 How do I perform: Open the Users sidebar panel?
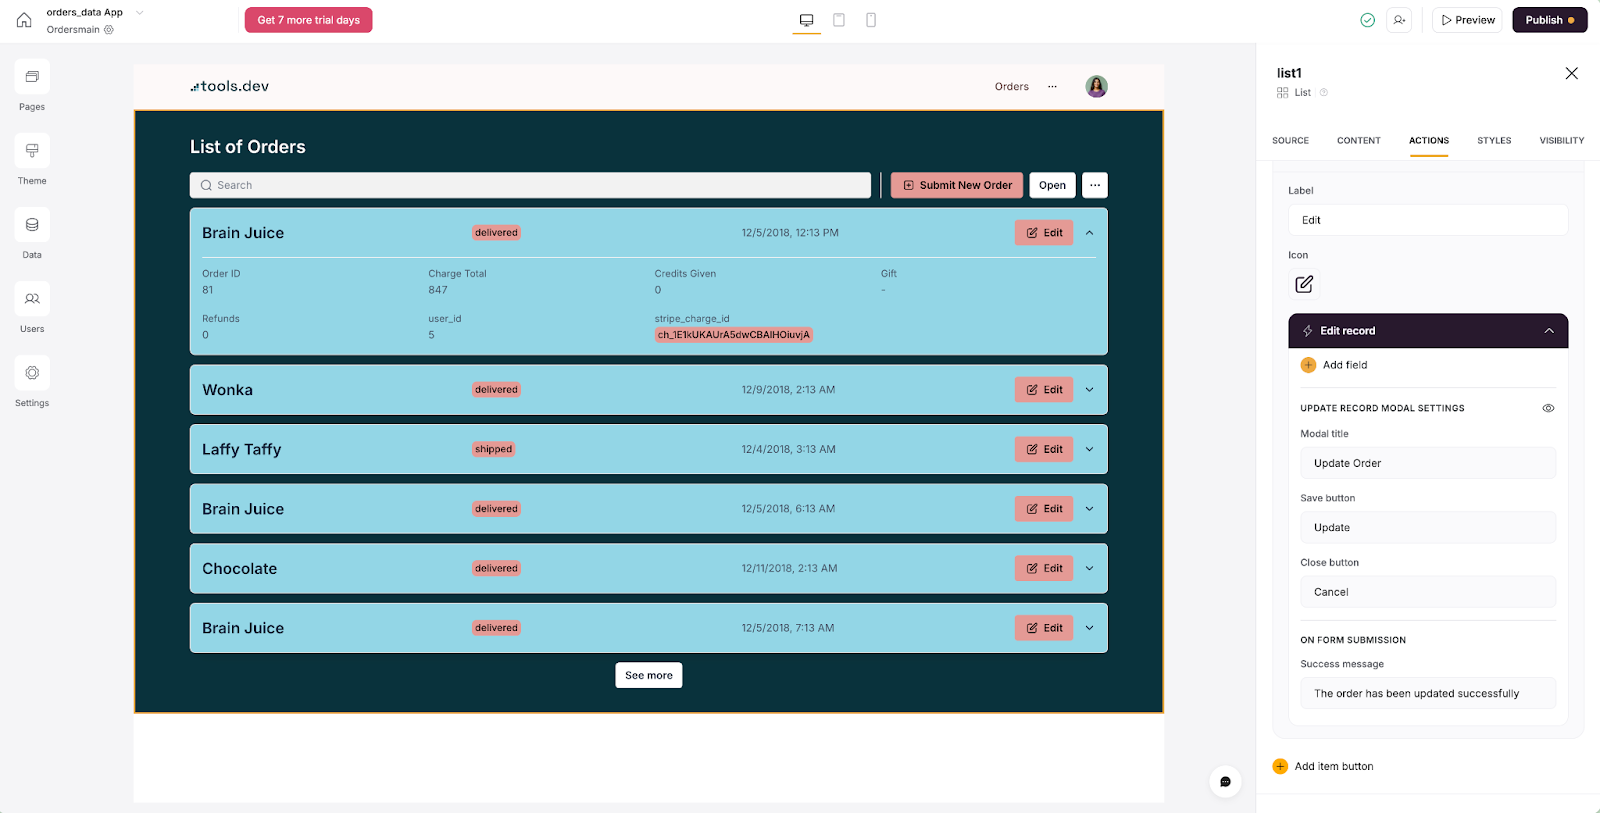[32, 299]
